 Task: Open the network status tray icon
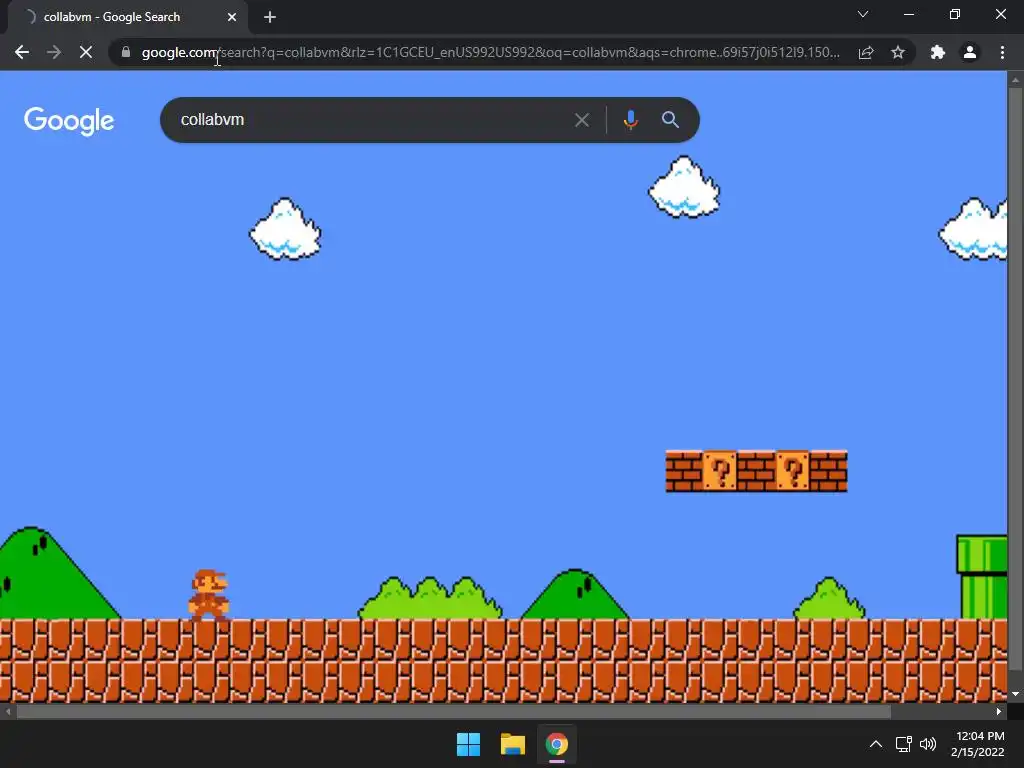point(904,744)
